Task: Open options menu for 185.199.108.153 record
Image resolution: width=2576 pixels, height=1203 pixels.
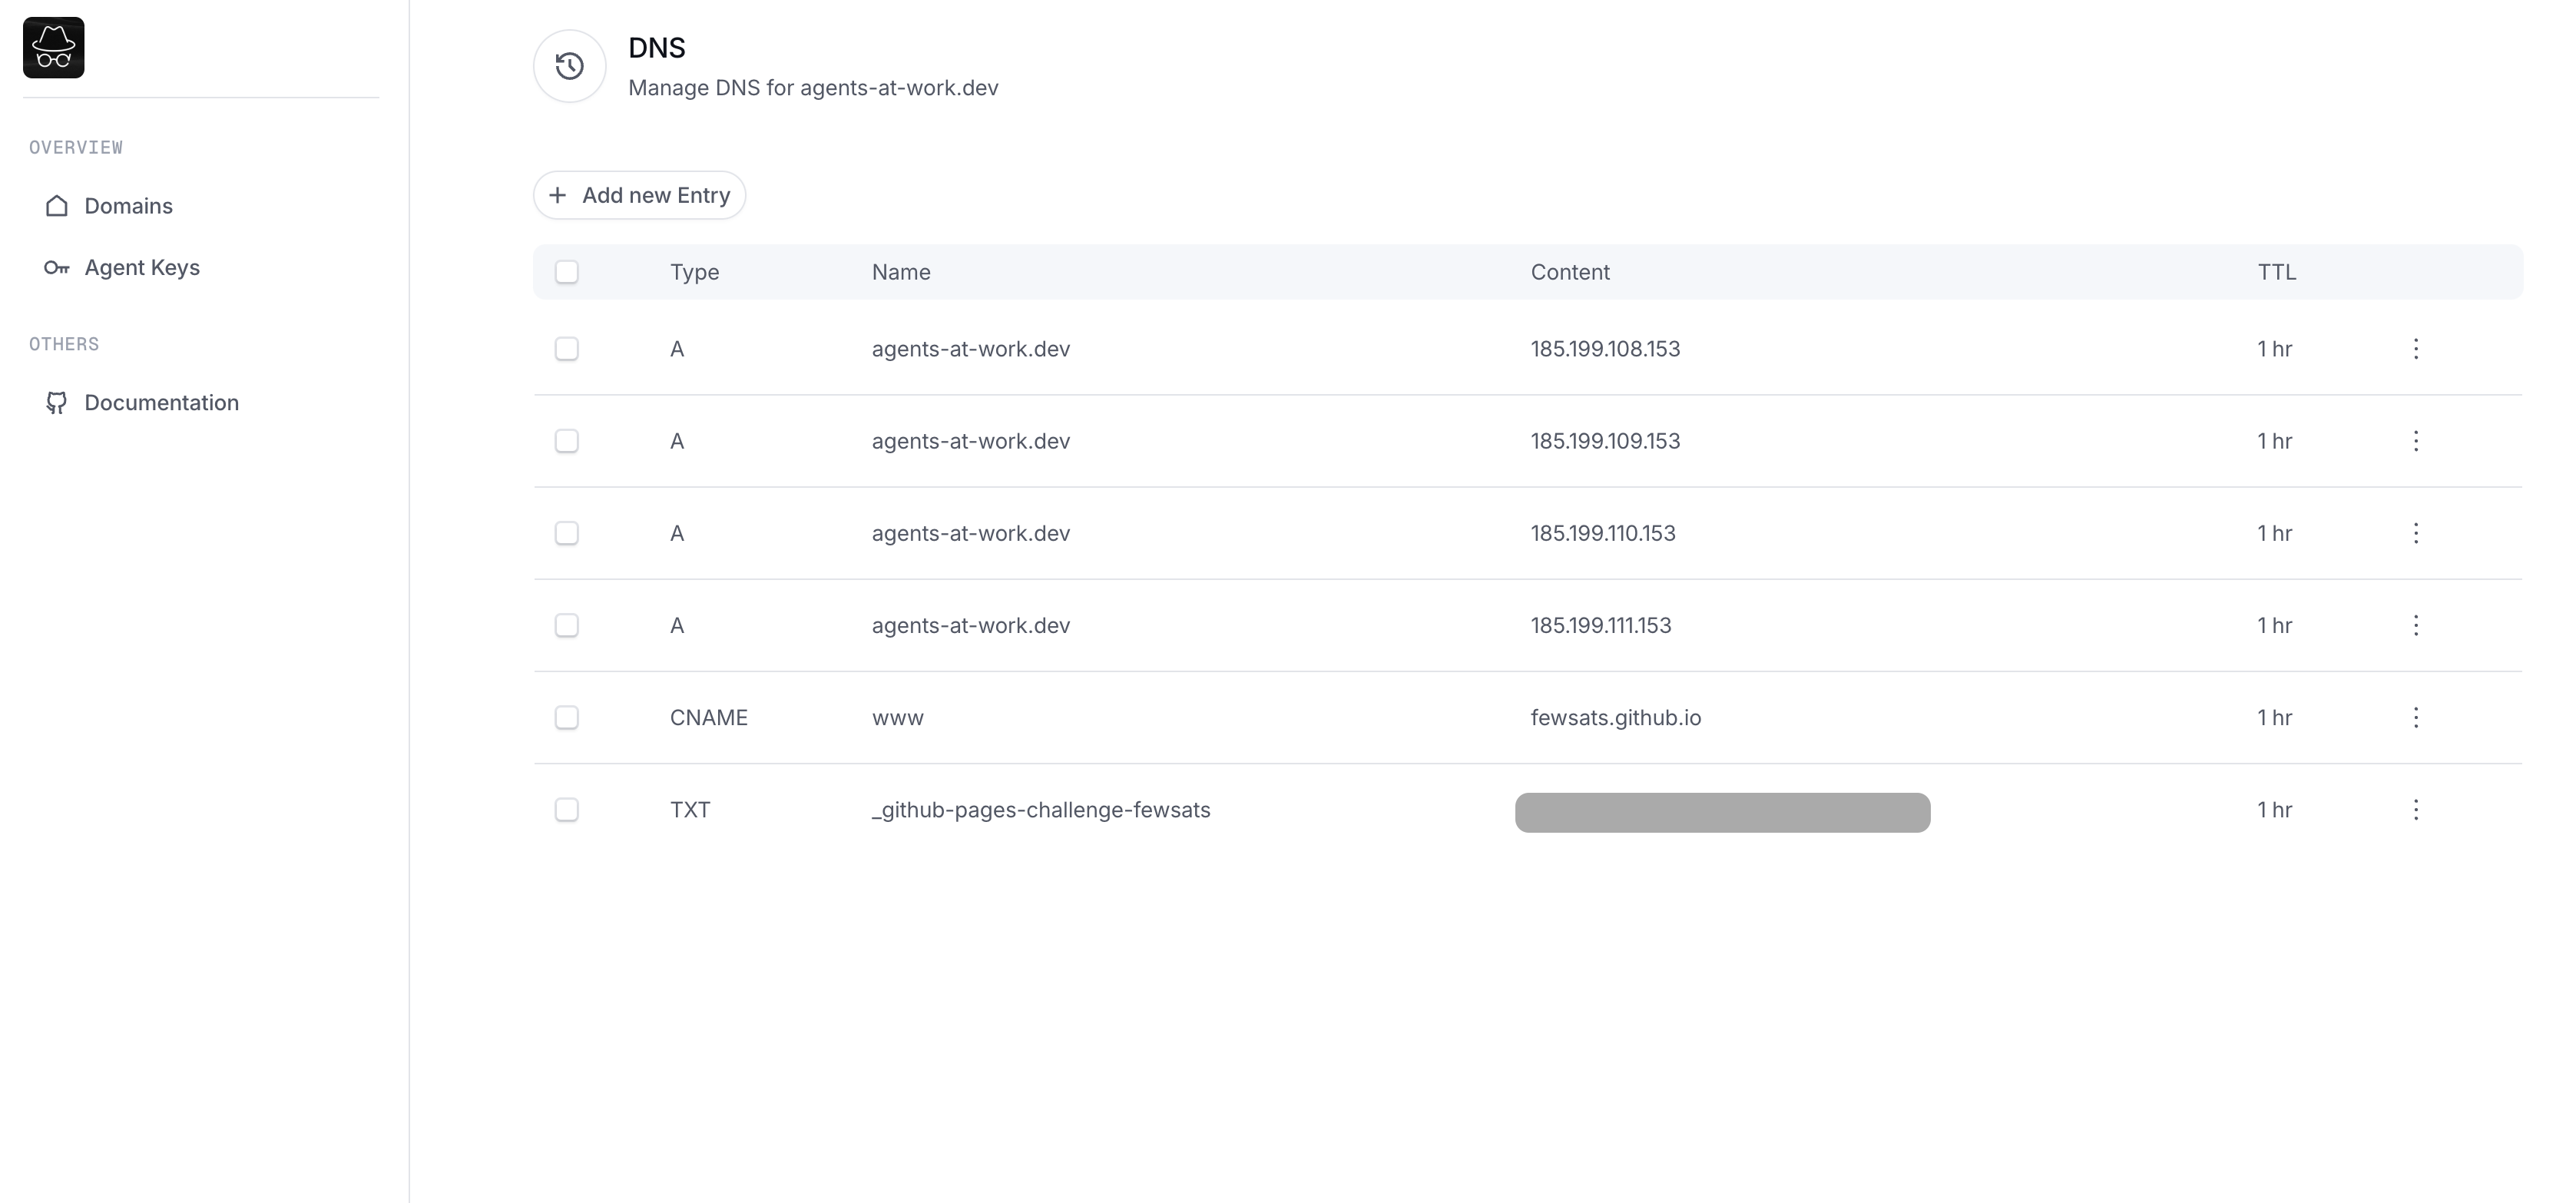Action: coord(2415,349)
